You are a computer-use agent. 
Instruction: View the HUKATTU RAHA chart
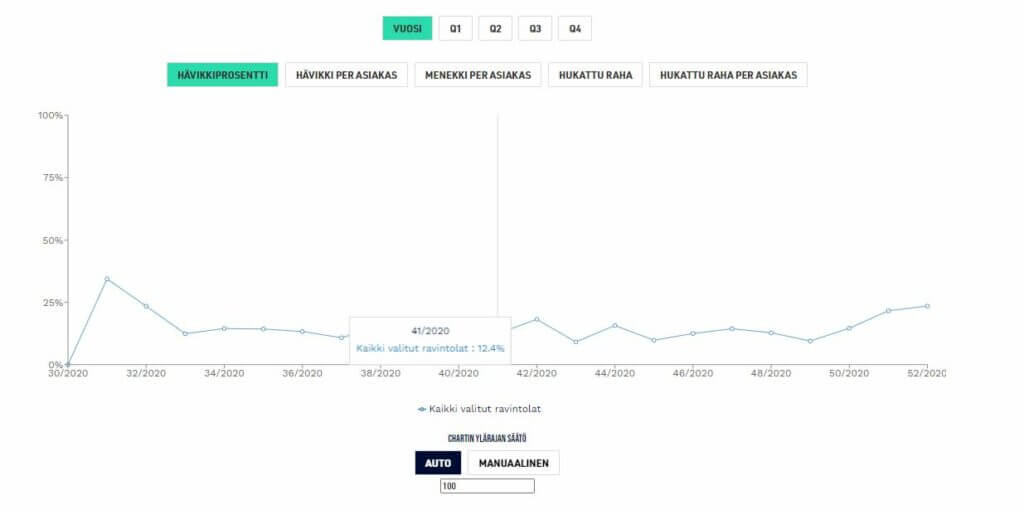(596, 75)
